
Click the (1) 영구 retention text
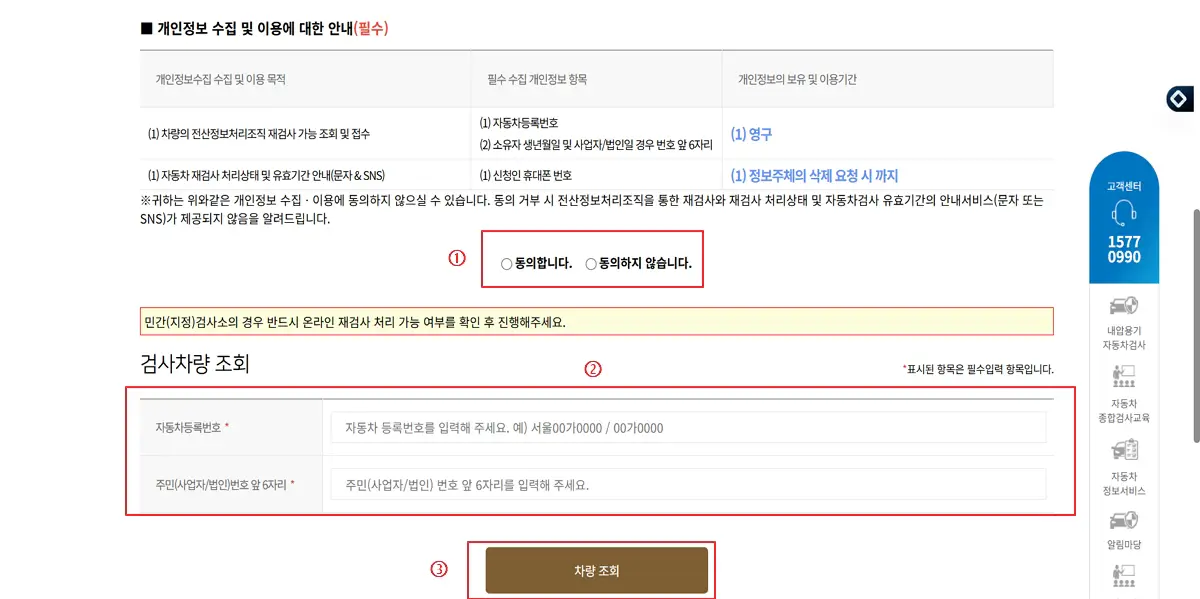point(751,134)
